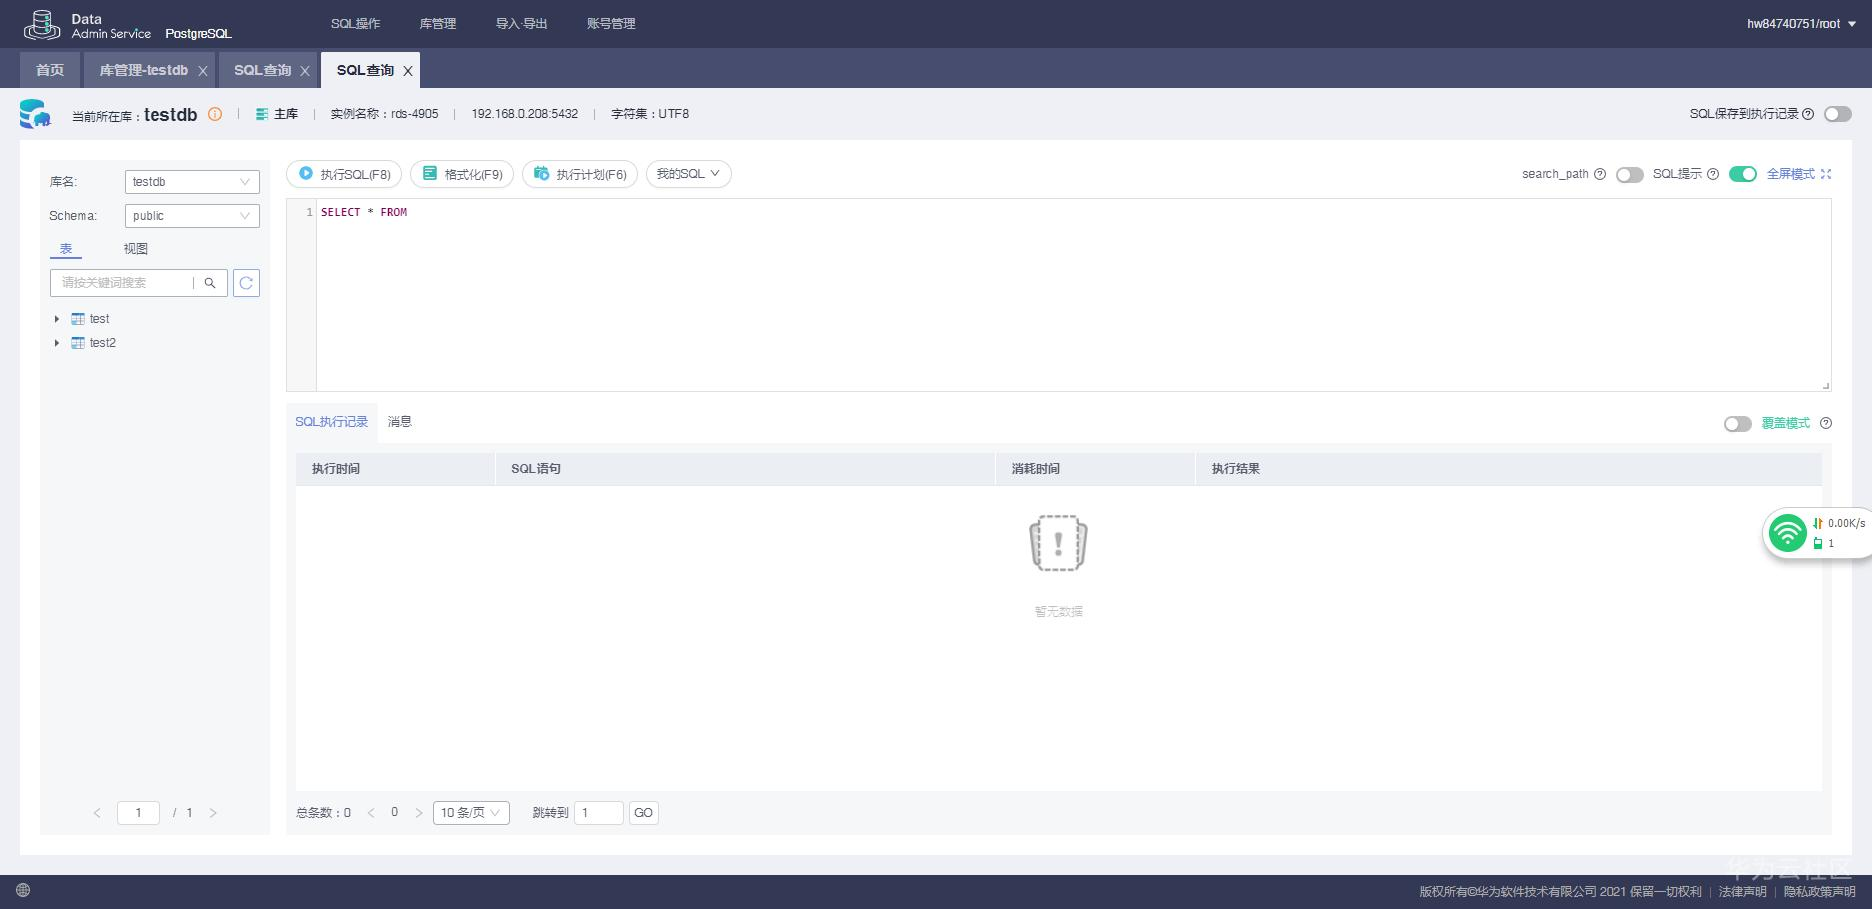Open the 法律声明 footer link

click(x=1742, y=892)
